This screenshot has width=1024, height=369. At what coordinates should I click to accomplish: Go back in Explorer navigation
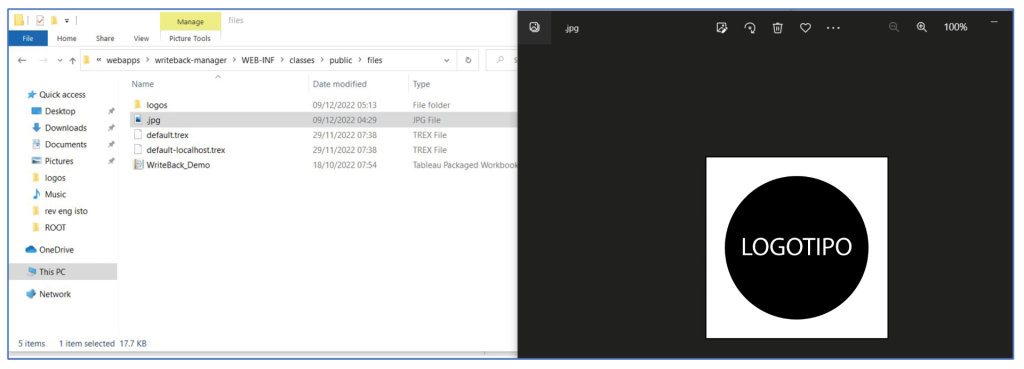tap(22, 60)
